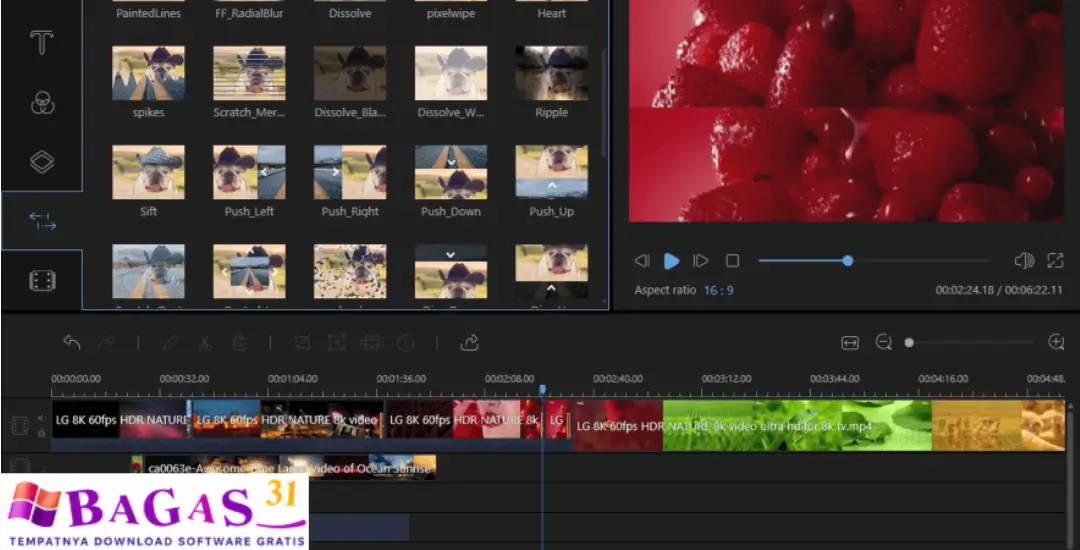Click the 00:03:12.00 mark on the ruler
1080x550 pixels.
point(727,379)
